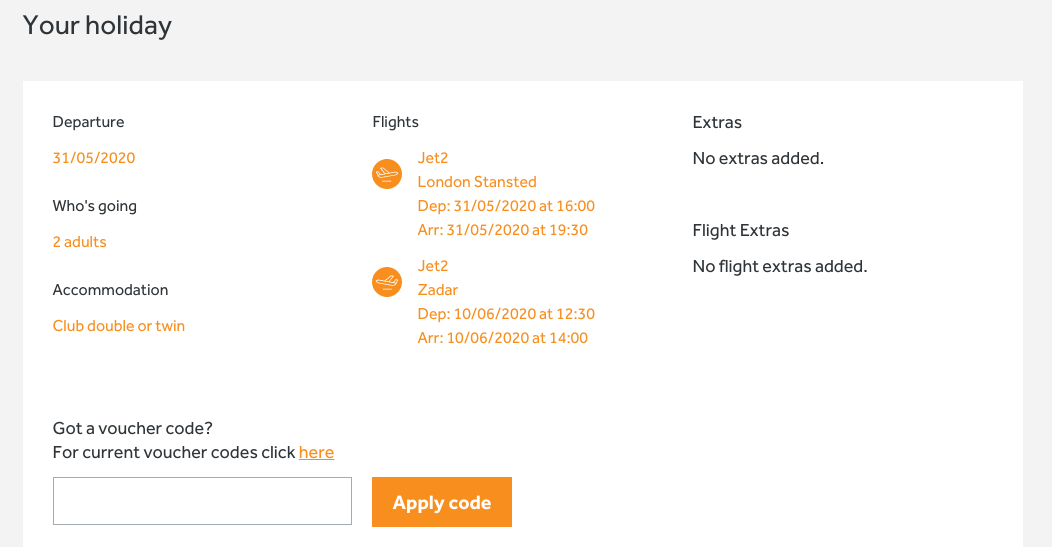Click the second Jet2 airline label
The height and width of the screenshot is (547, 1052).
(433, 266)
